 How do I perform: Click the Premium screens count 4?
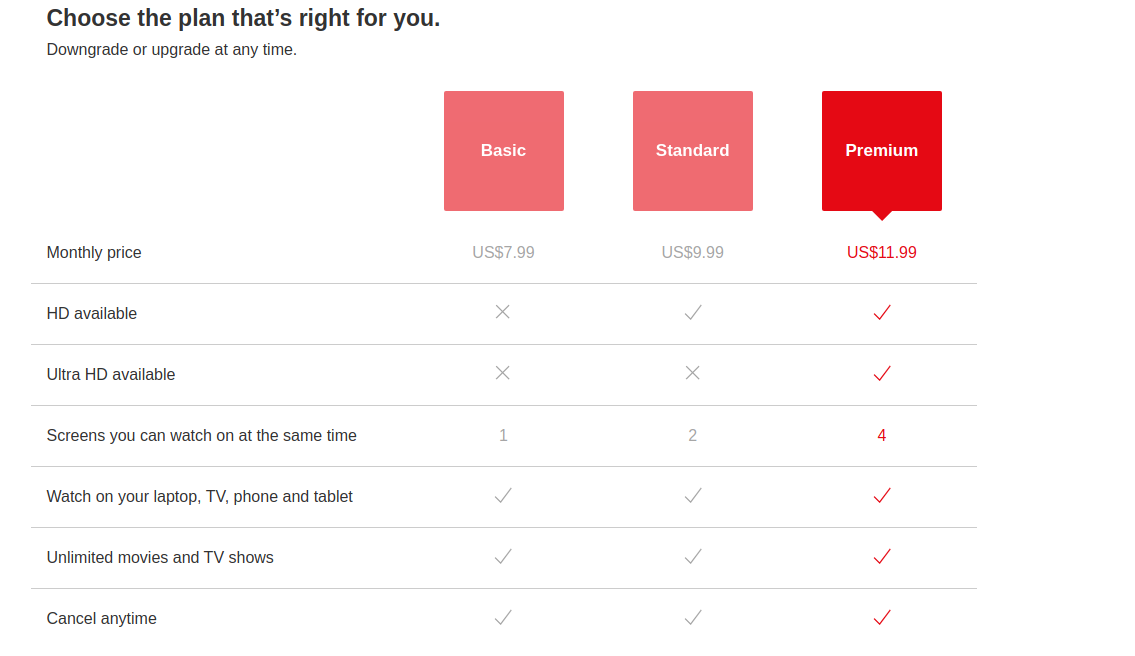[882, 435]
